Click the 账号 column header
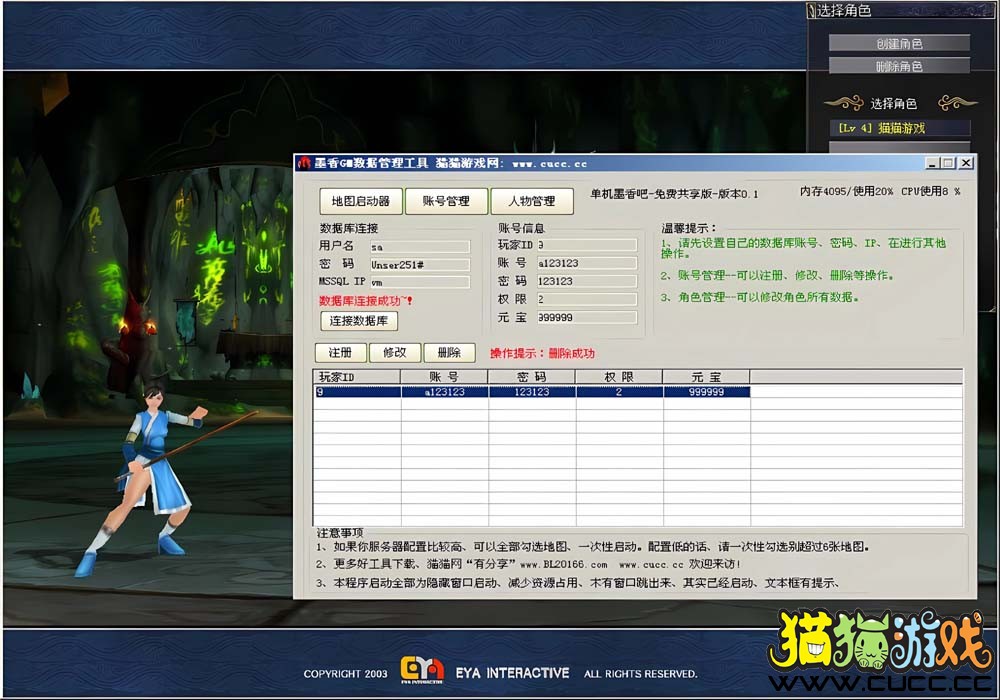The width and height of the screenshot is (1000, 700). (445, 377)
